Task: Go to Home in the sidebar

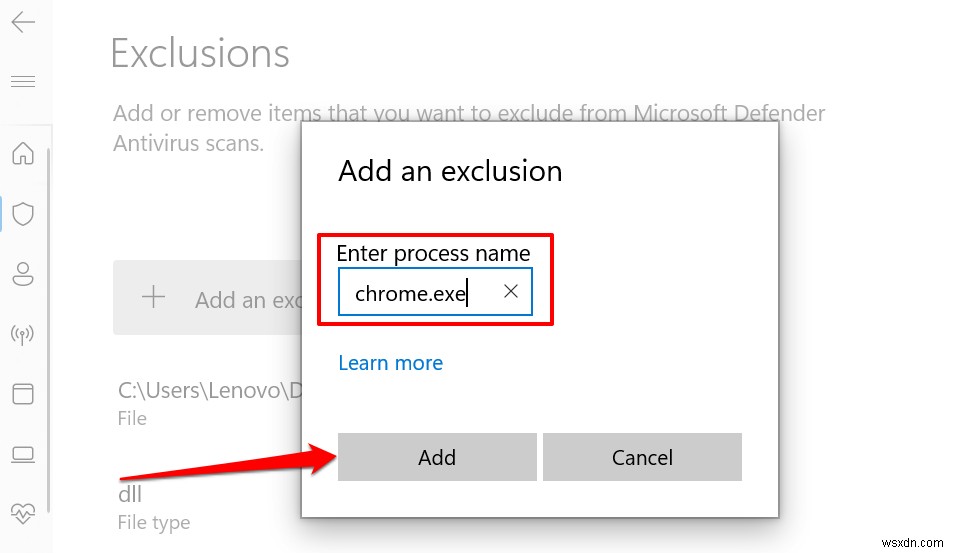Action: [22, 153]
